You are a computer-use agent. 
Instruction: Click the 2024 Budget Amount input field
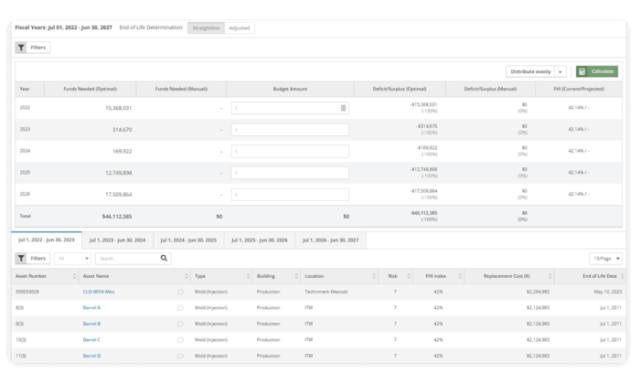[x=290, y=151]
